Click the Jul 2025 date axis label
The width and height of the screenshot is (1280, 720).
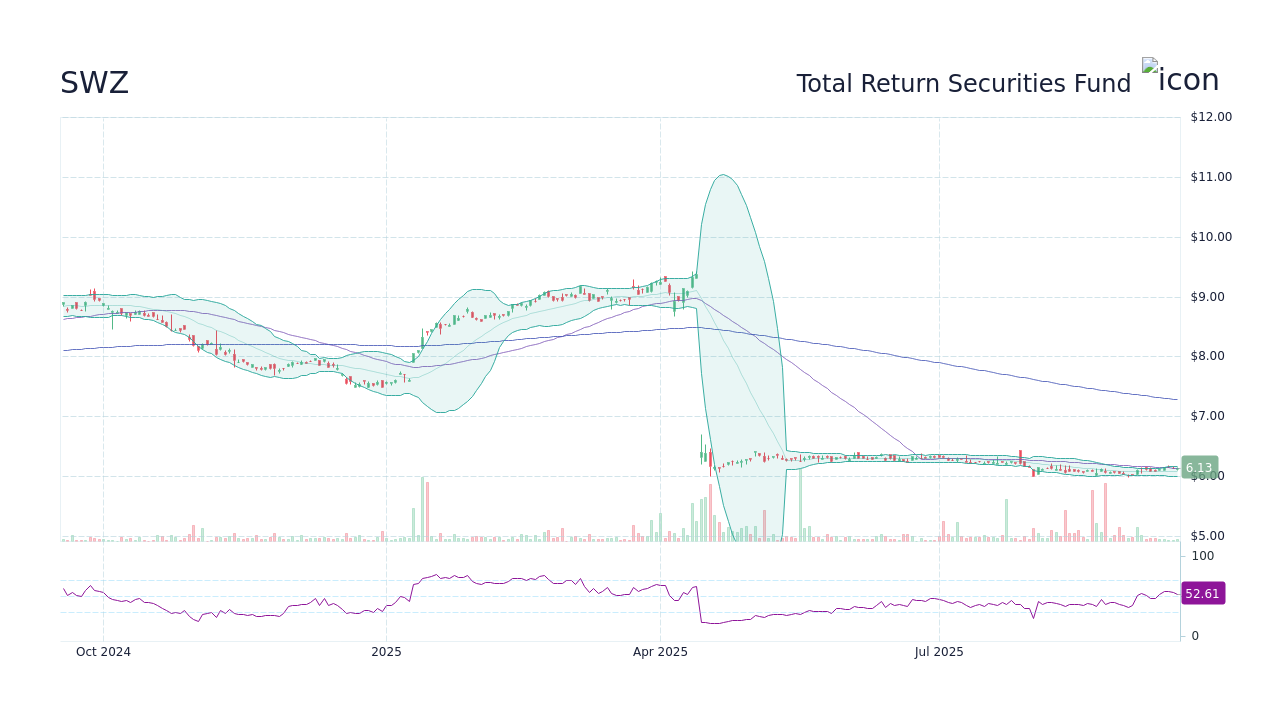pyautogui.click(x=939, y=652)
